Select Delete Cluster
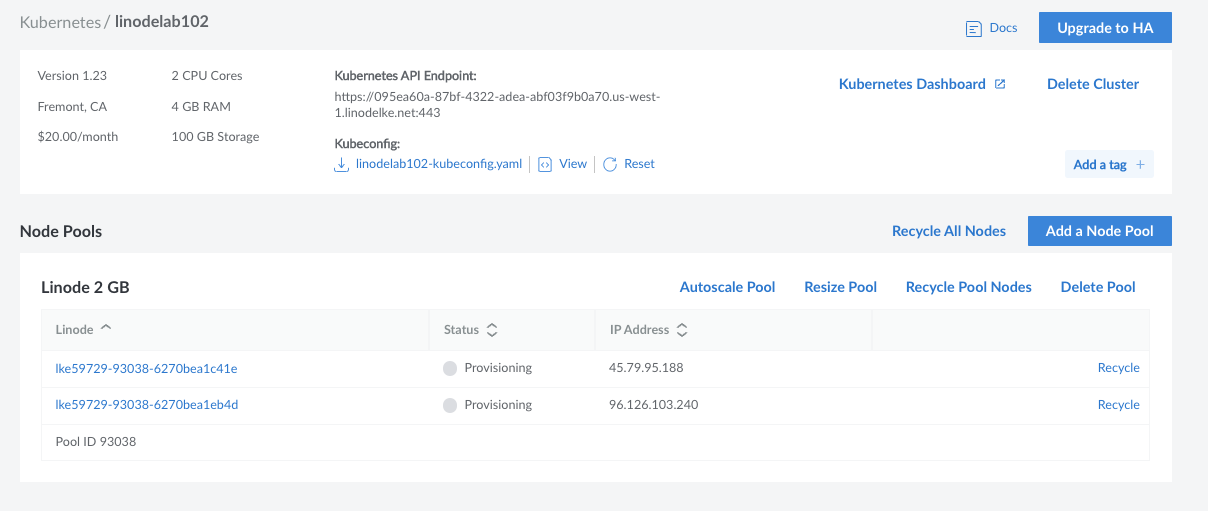Viewport: 1208px width, 511px height. (1092, 84)
